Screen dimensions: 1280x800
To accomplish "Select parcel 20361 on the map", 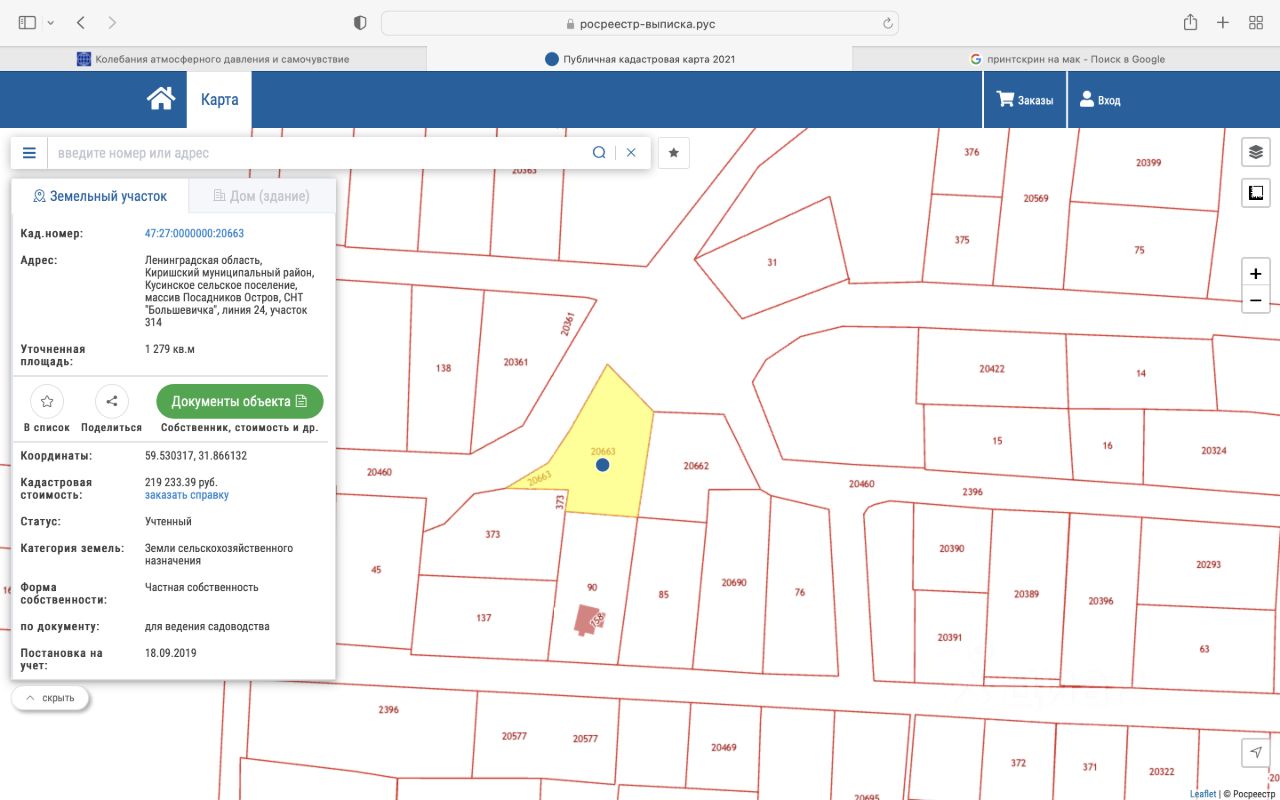I will pos(516,362).
